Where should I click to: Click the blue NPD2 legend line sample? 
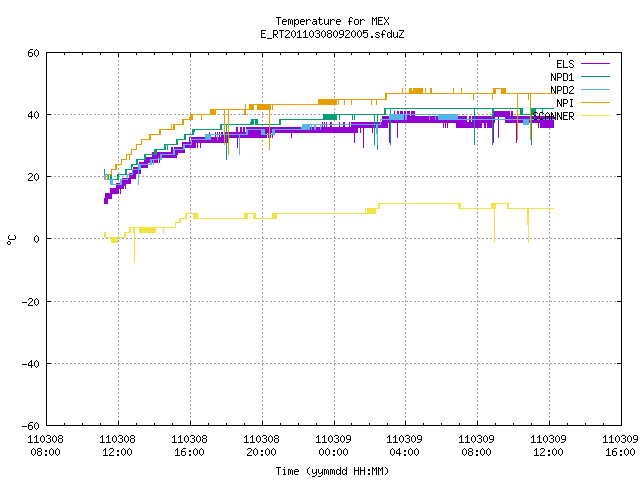coord(595,89)
